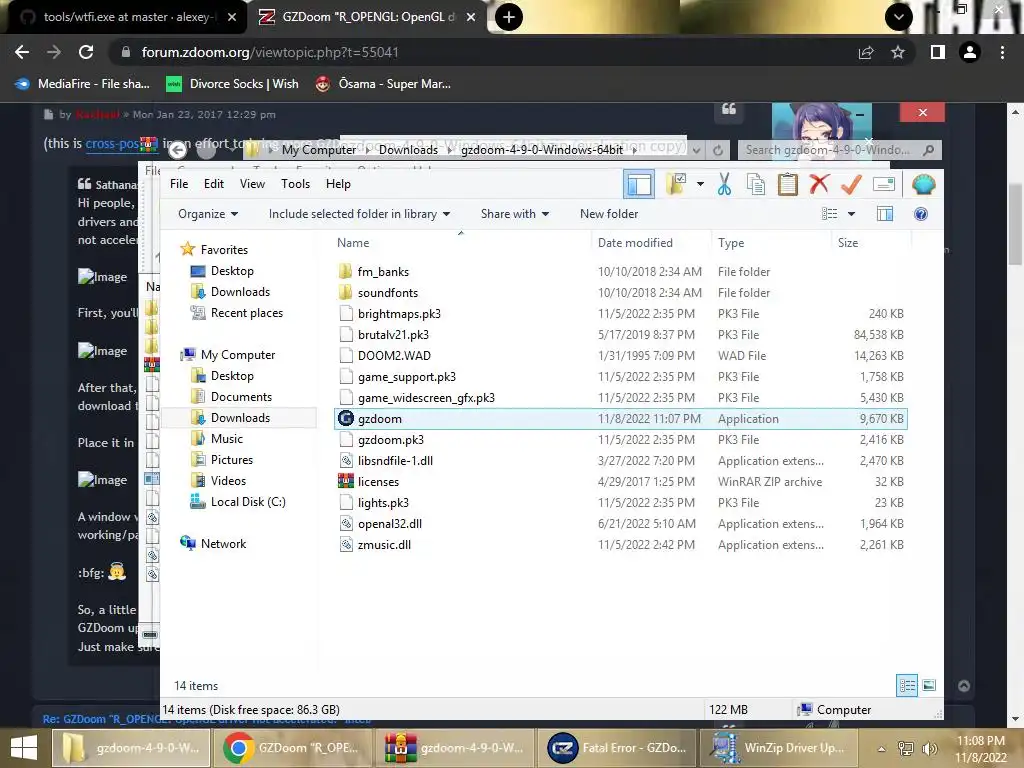Select the soundfonts folder
Image resolution: width=1024 pixels, height=768 pixels.
click(387, 293)
